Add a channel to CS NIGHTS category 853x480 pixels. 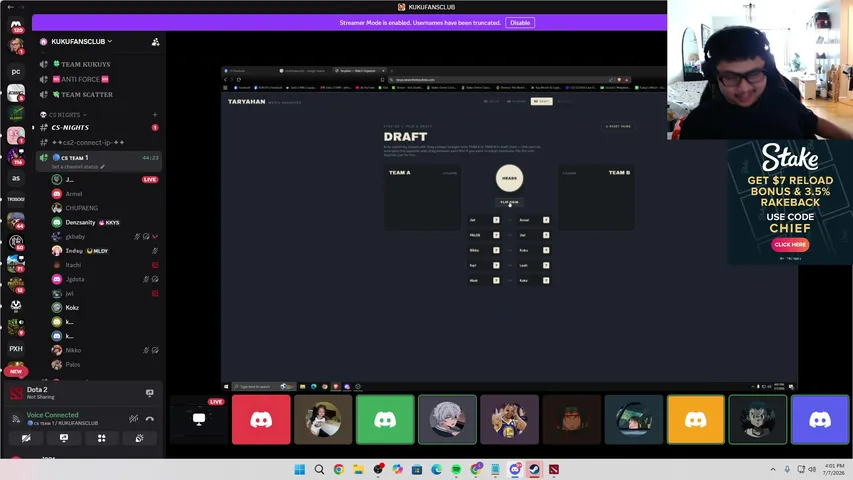(155, 115)
